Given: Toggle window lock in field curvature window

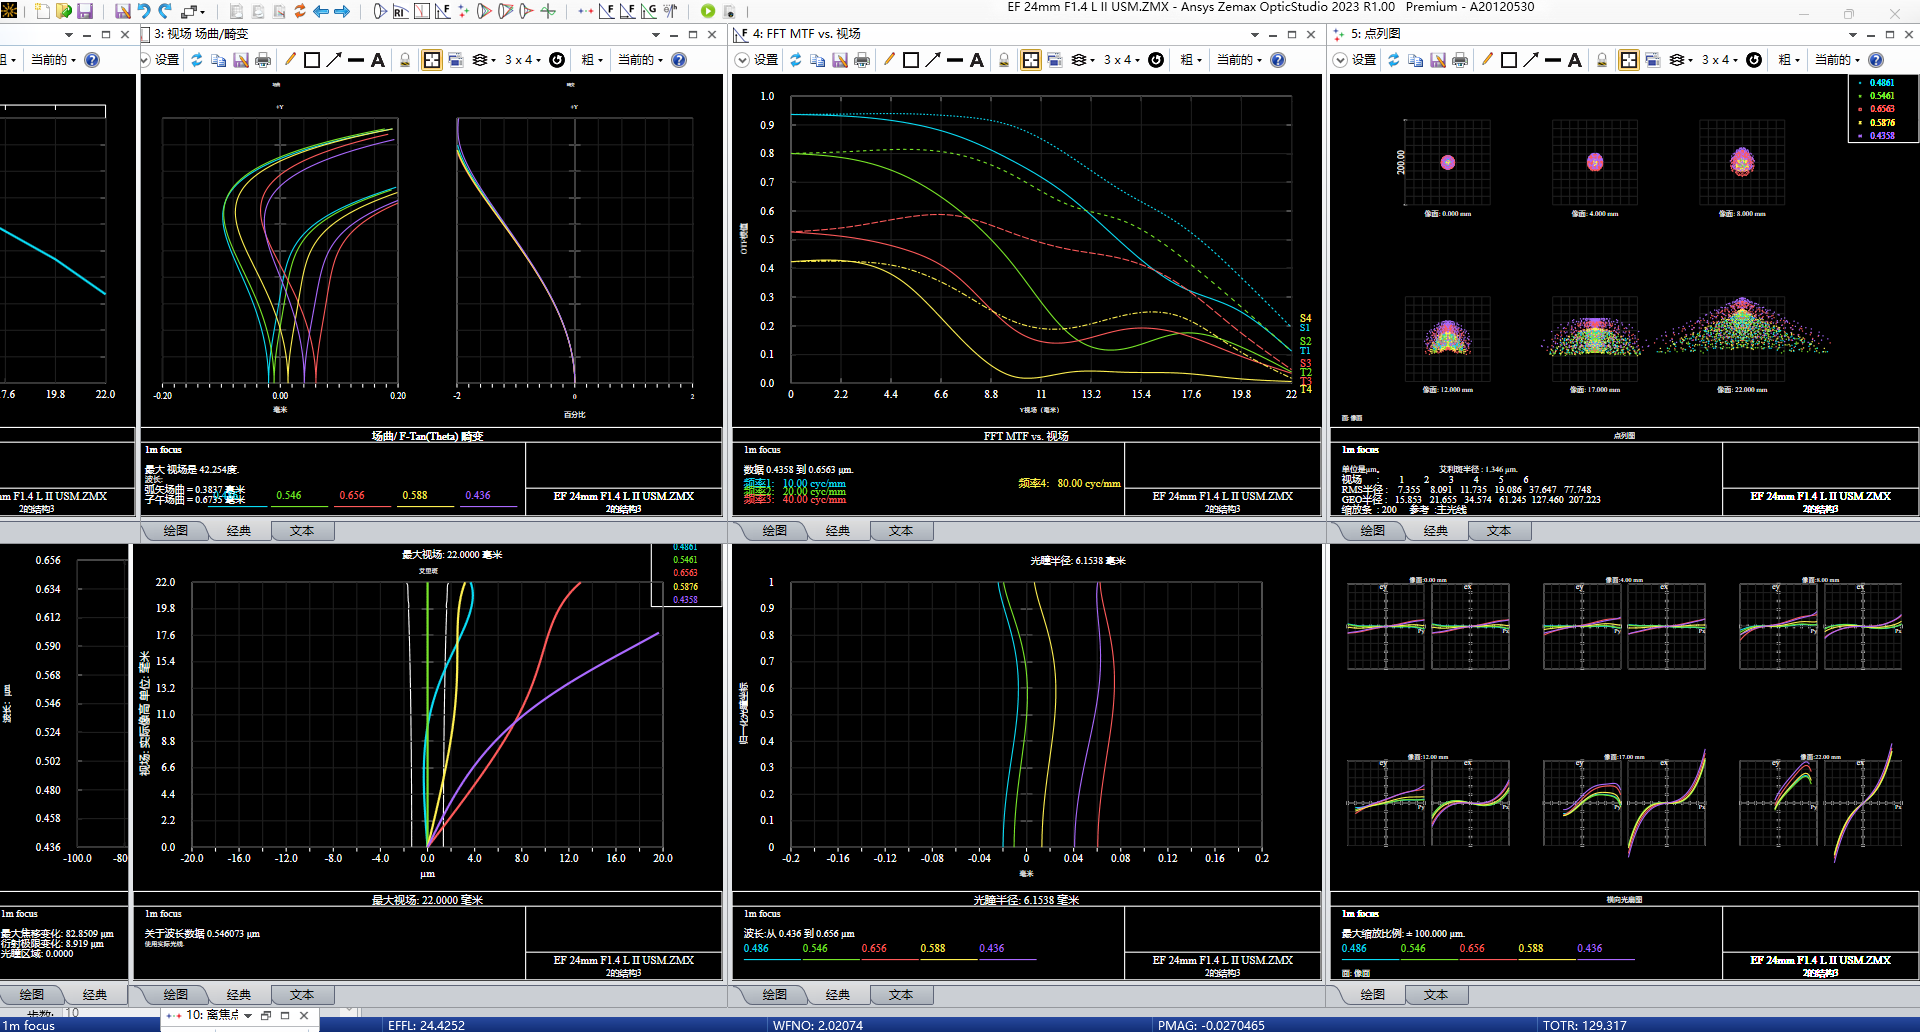Looking at the screenshot, I should click(405, 60).
